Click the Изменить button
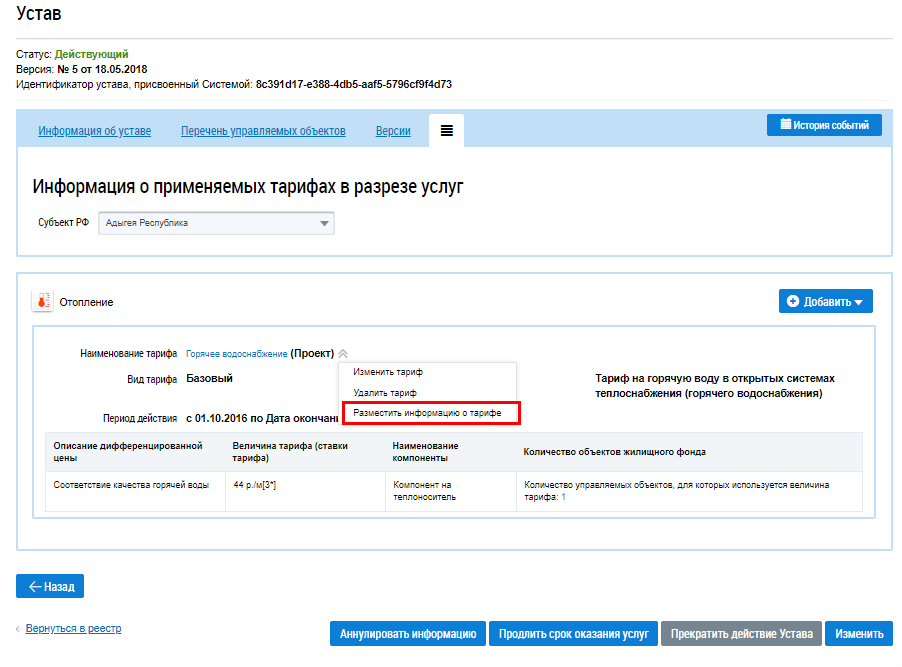This screenshot has height=667, width=902. 859,634
